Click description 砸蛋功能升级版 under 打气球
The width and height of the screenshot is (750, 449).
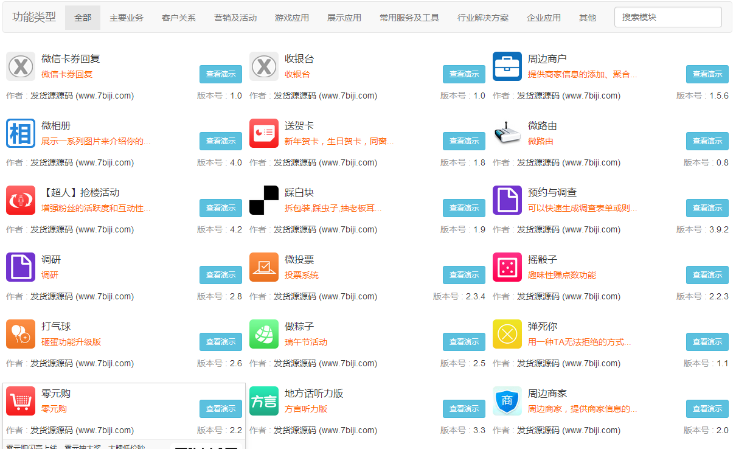(71, 342)
